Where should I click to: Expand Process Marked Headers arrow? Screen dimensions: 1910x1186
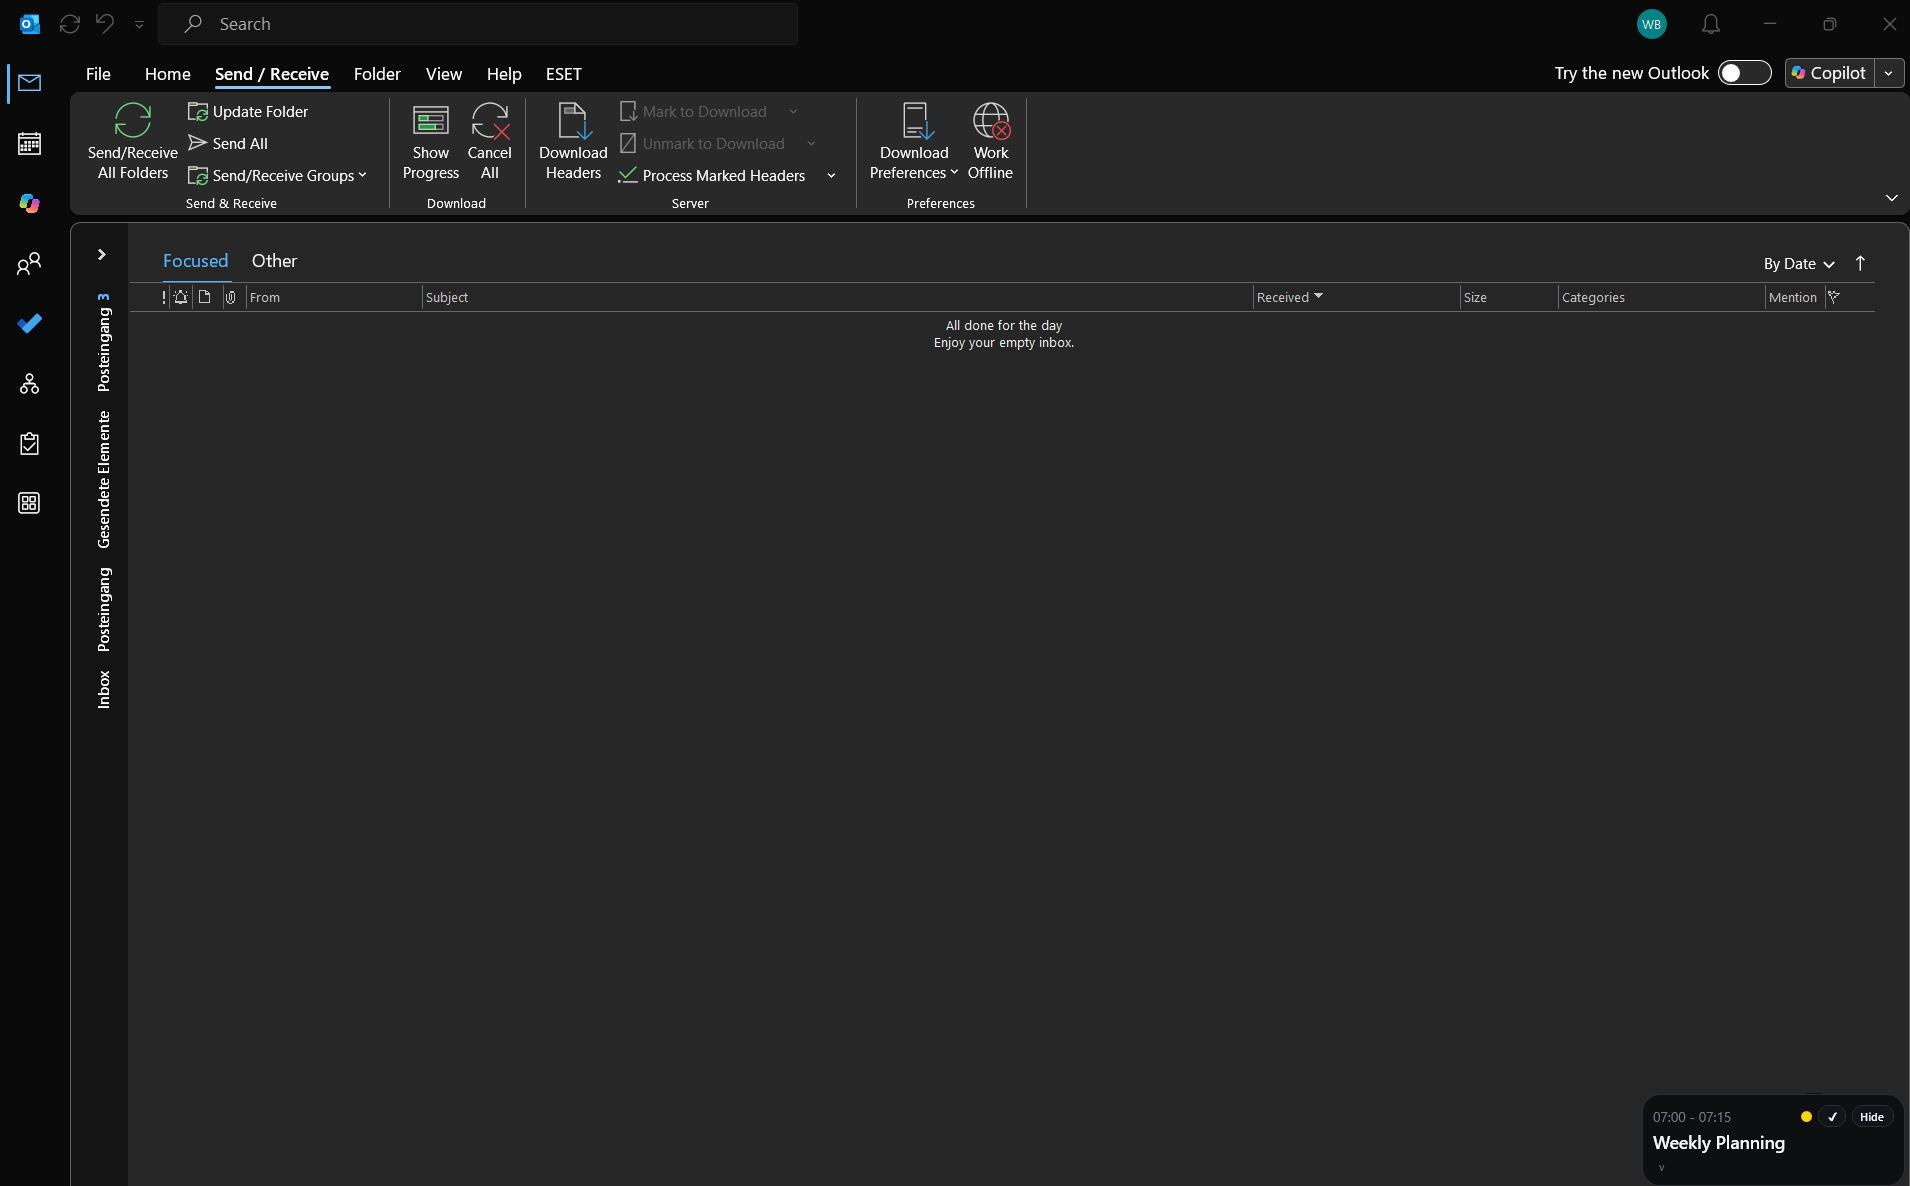click(831, 176)
